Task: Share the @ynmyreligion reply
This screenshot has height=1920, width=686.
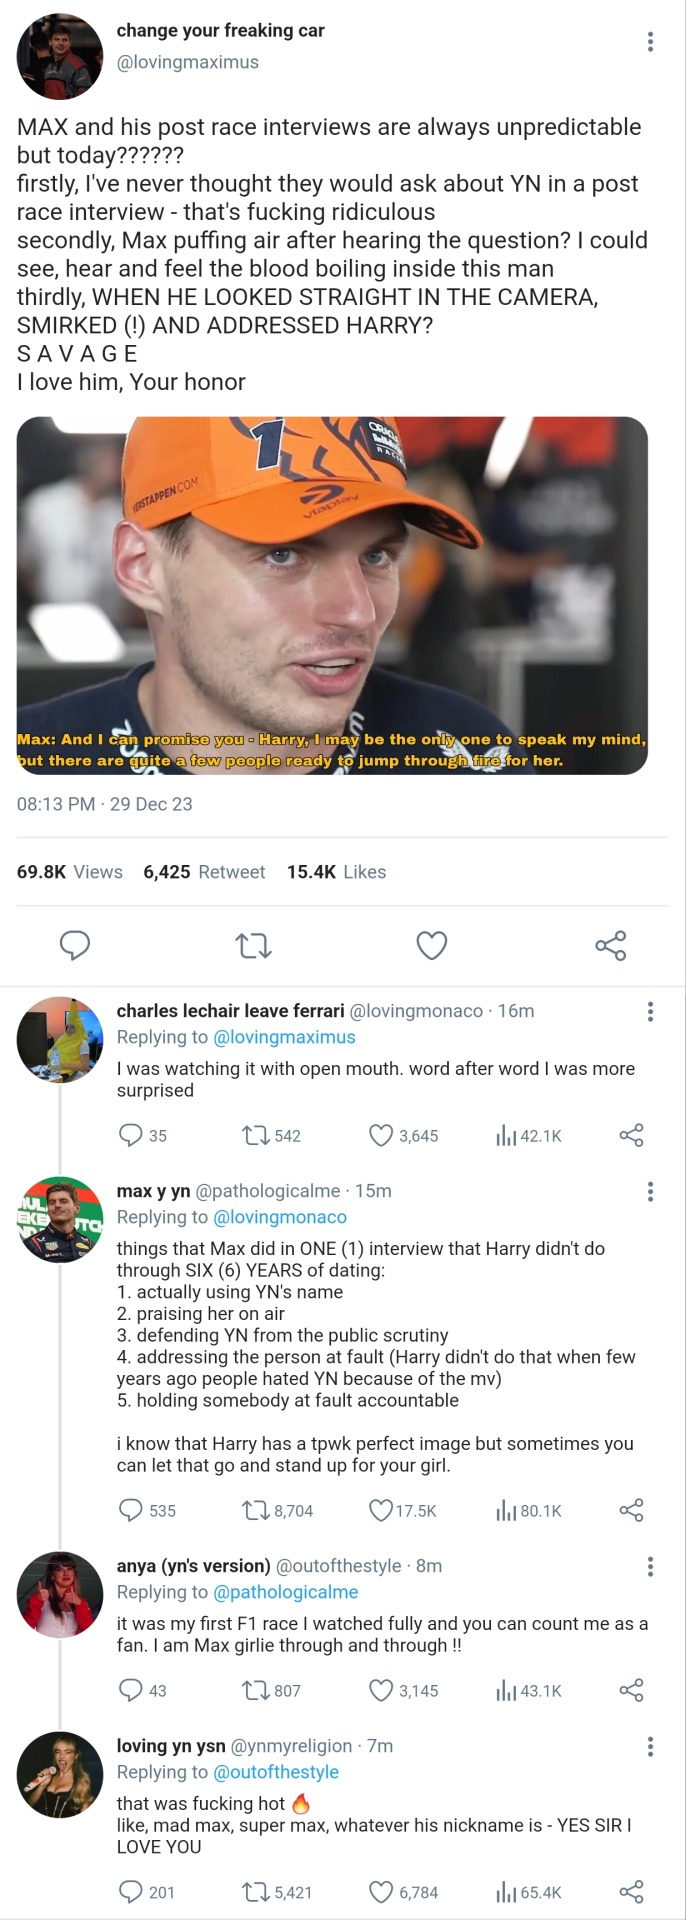Action: (631, 1891)
